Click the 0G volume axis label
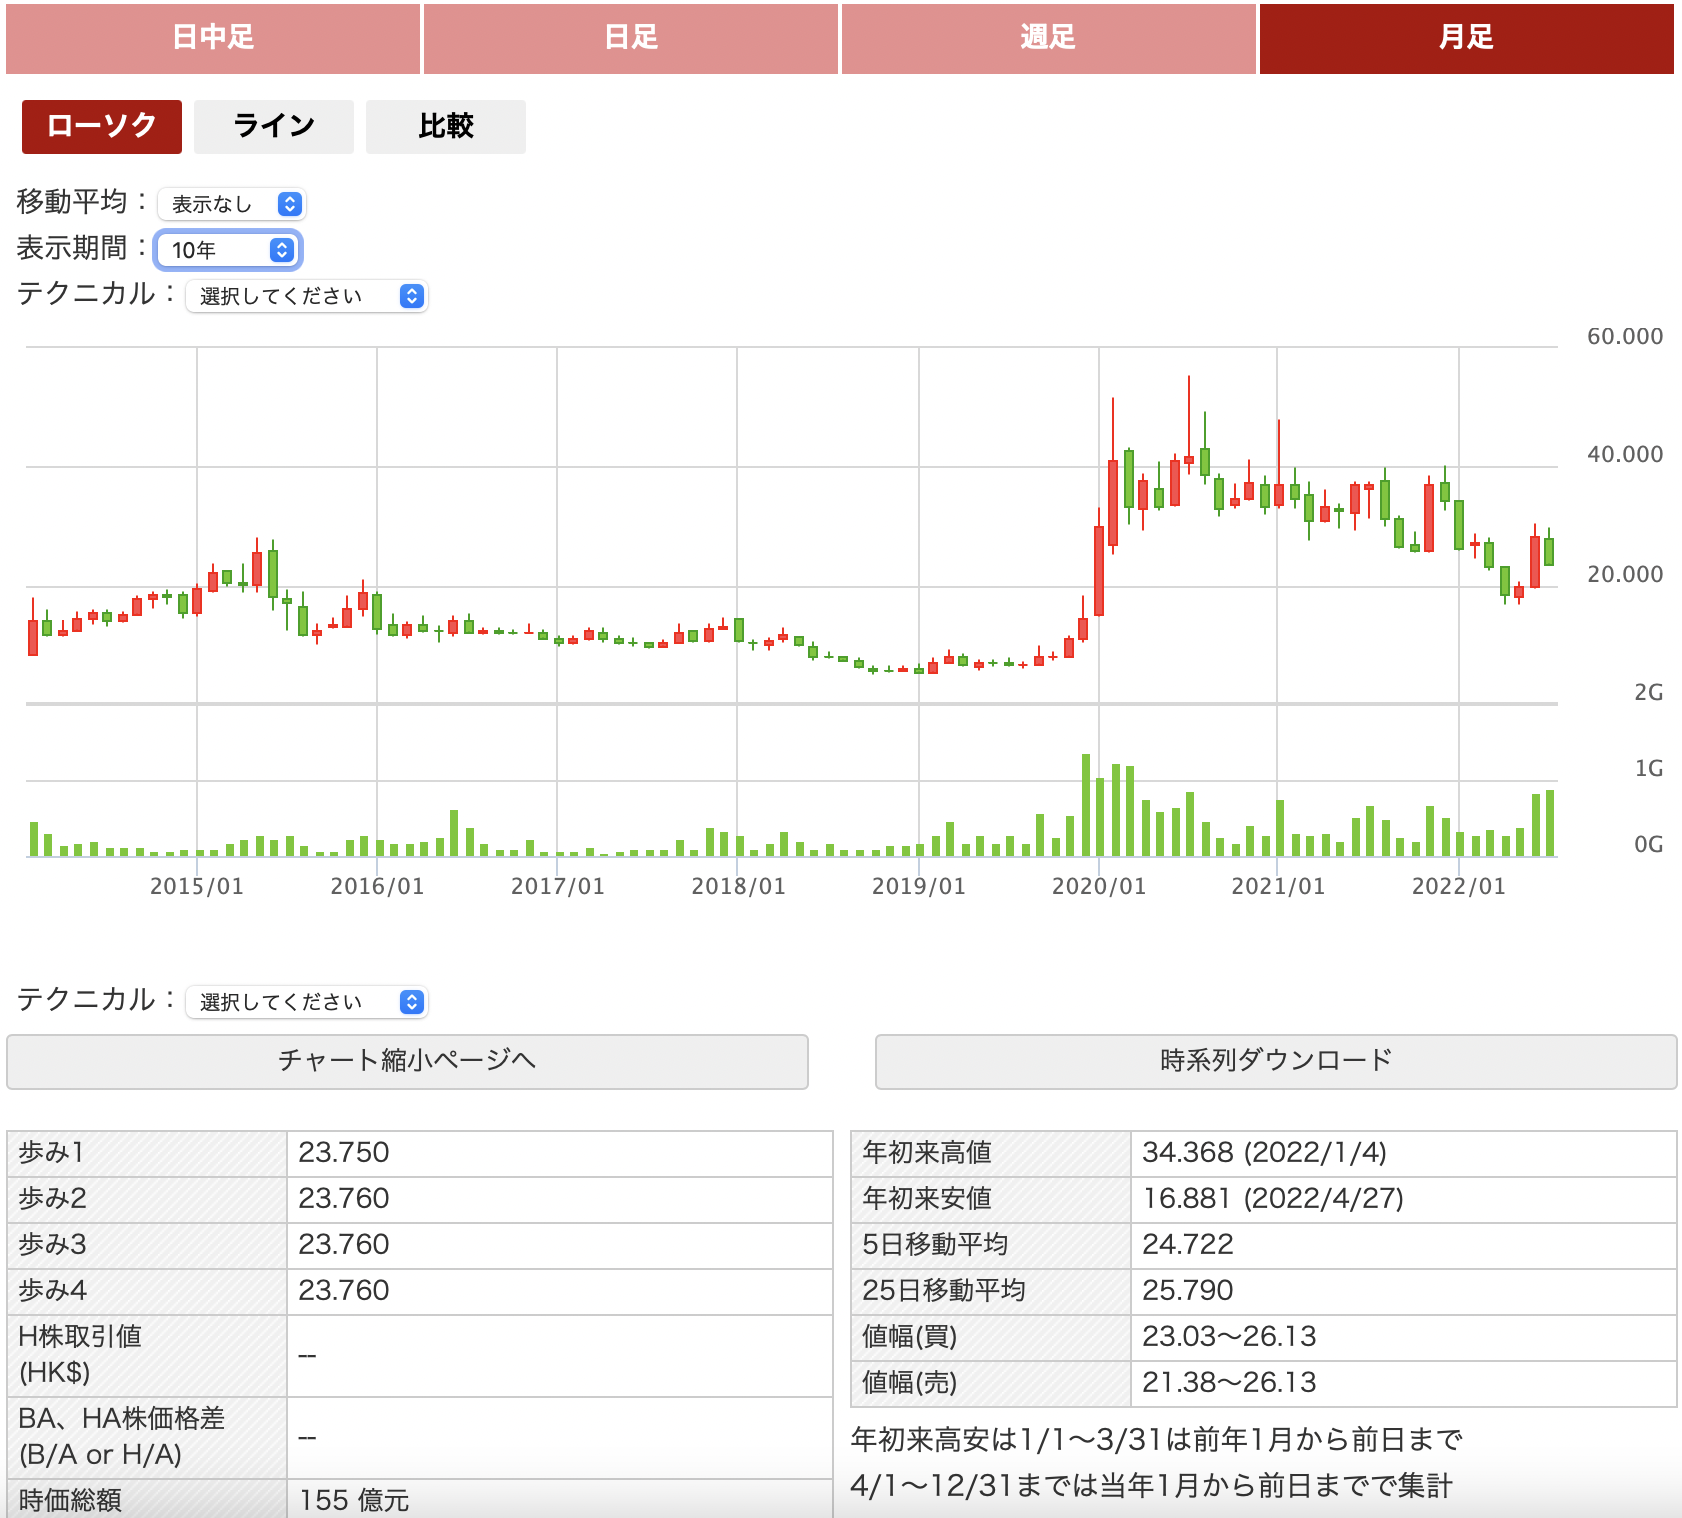 point(1649,845)
